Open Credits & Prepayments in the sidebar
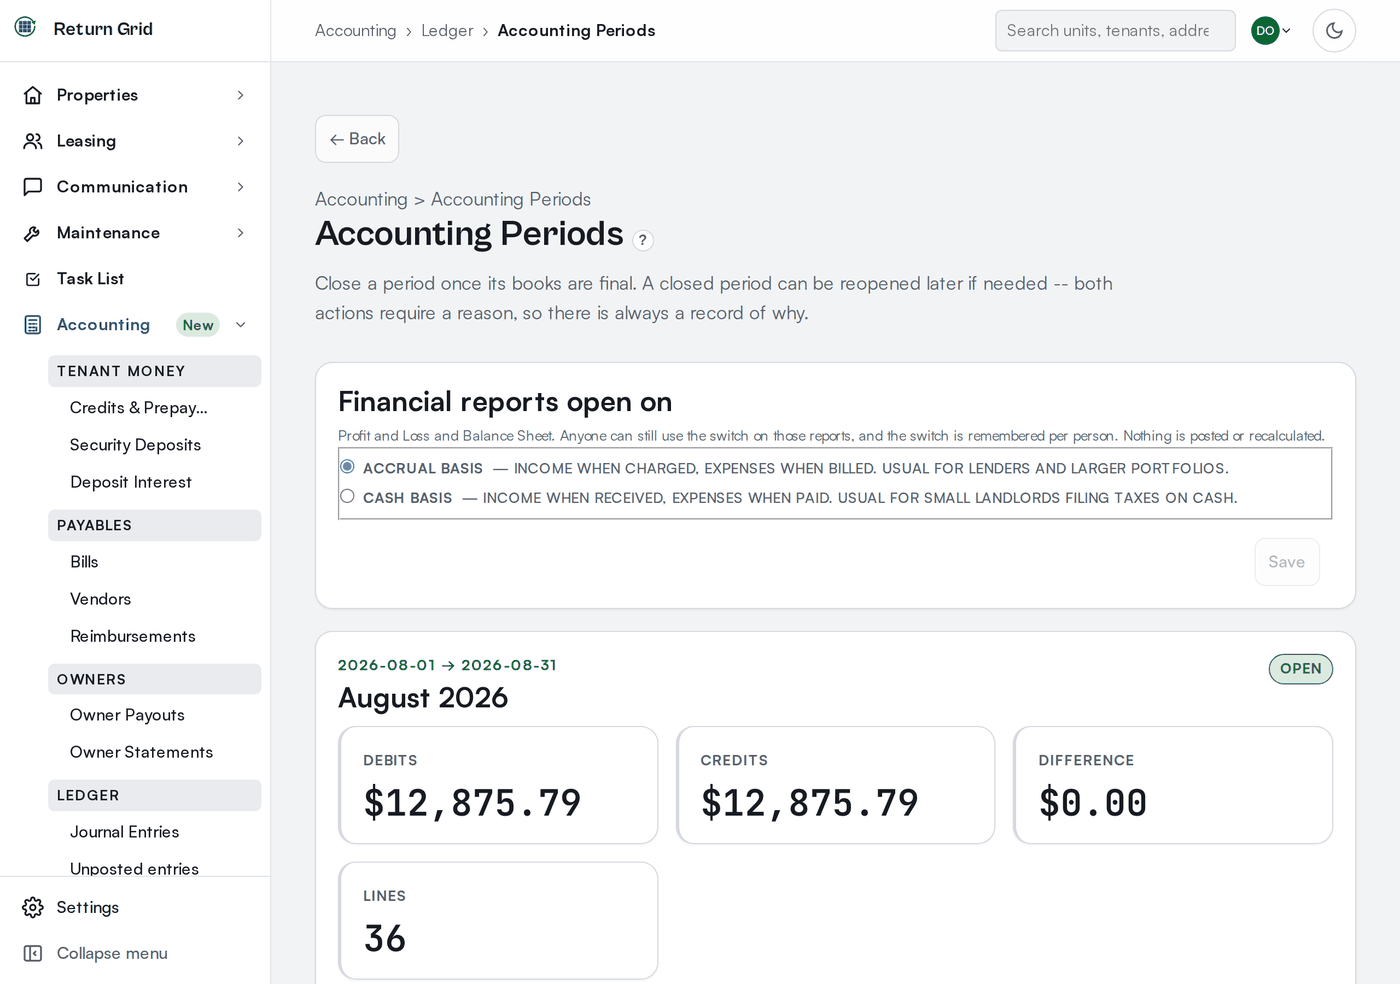Viewport: 1400px width, 984px height. click(x=139, y=408)
